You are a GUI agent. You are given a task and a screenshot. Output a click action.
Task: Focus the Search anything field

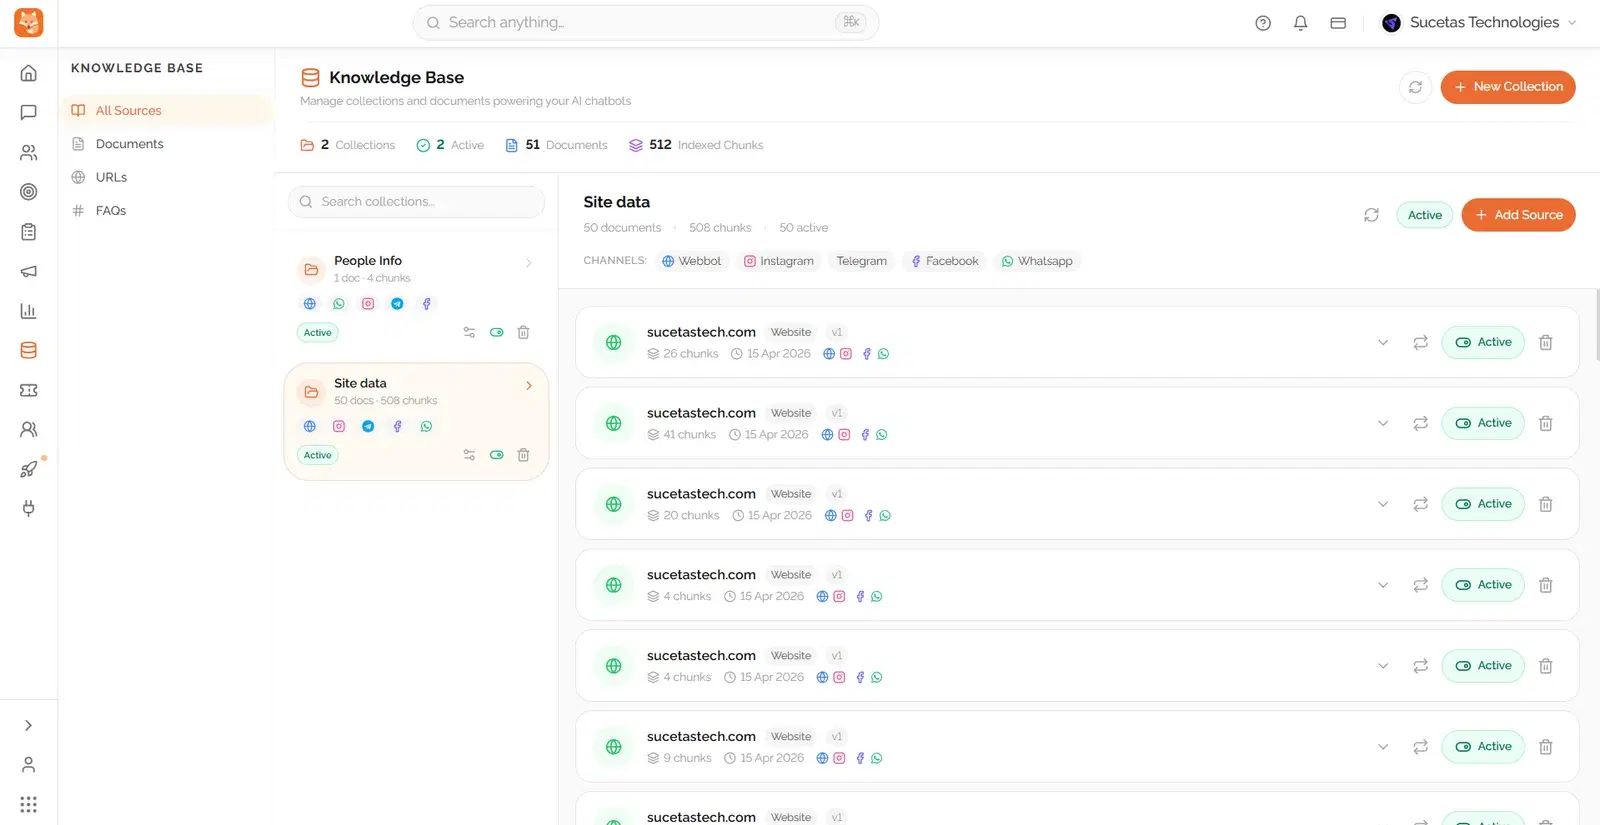click(645, 23)
